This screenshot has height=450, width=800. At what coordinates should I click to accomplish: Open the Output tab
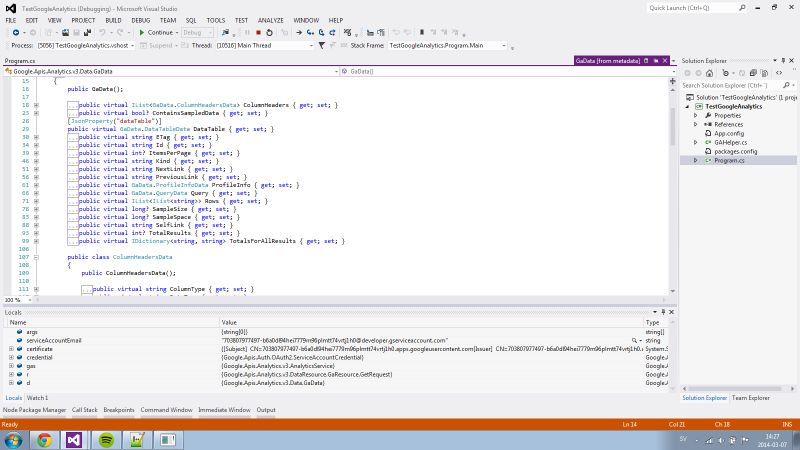tap(266, 410)
